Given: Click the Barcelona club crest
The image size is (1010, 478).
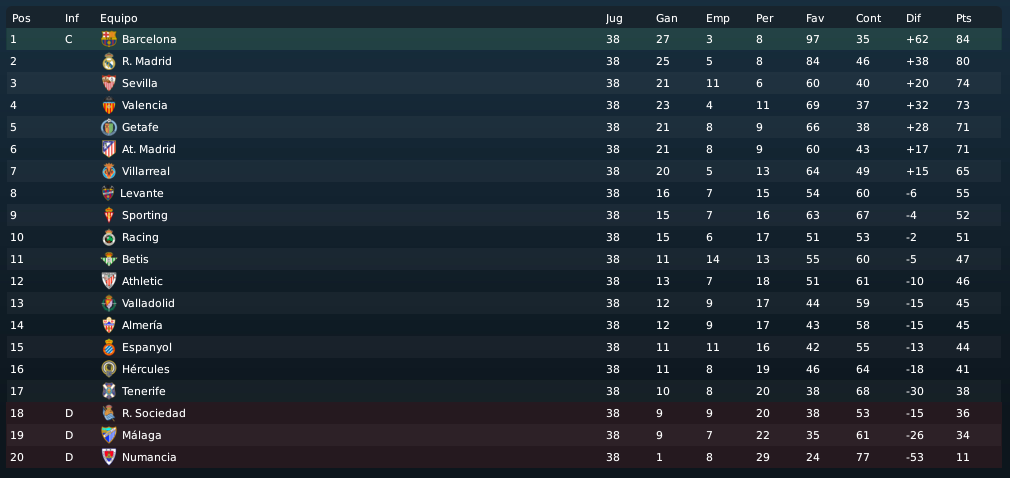Looking at the screenshot, I should pos(109,39).
